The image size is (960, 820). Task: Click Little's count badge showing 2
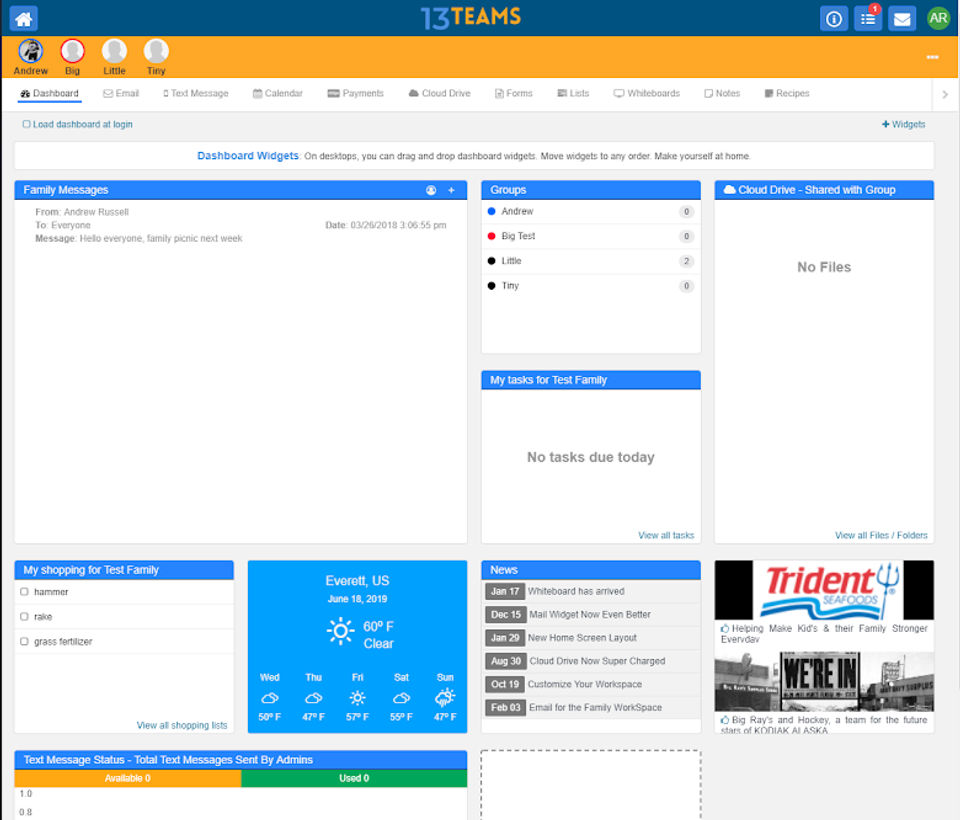(x=686, y=261)
